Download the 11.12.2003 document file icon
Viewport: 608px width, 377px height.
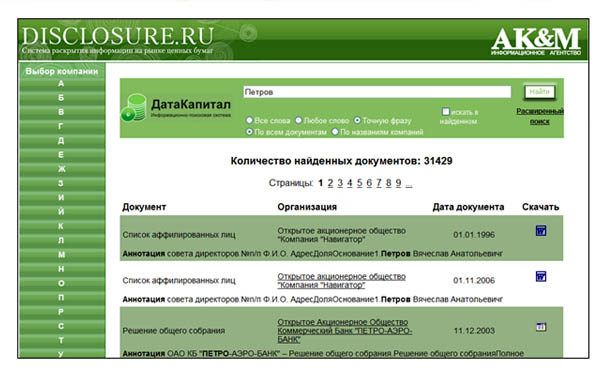click(541, 327)
